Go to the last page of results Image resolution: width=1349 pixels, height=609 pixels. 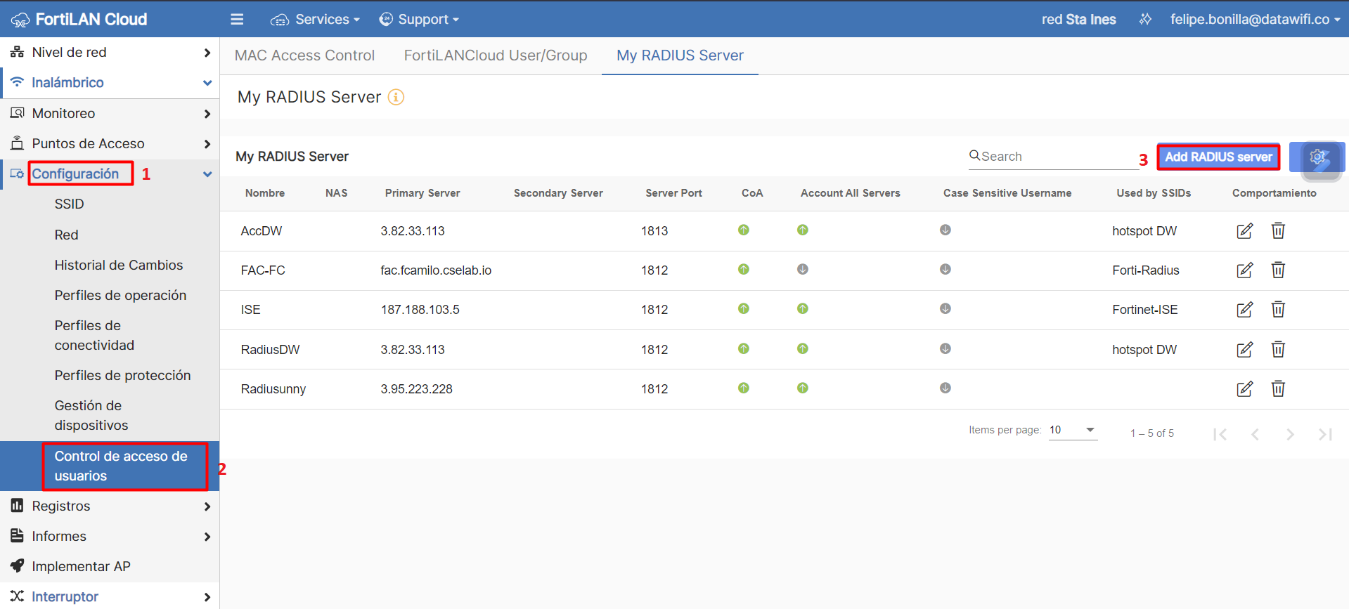coord(1325,434)
